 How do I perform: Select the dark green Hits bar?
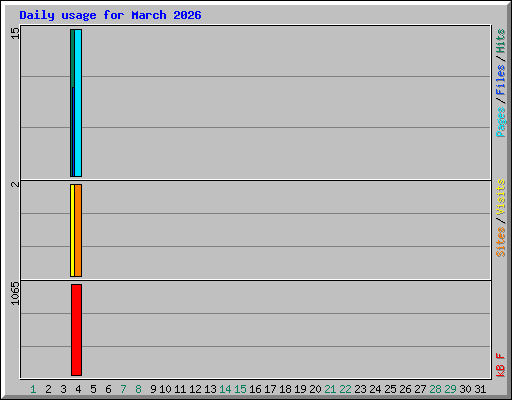(72, 58)
